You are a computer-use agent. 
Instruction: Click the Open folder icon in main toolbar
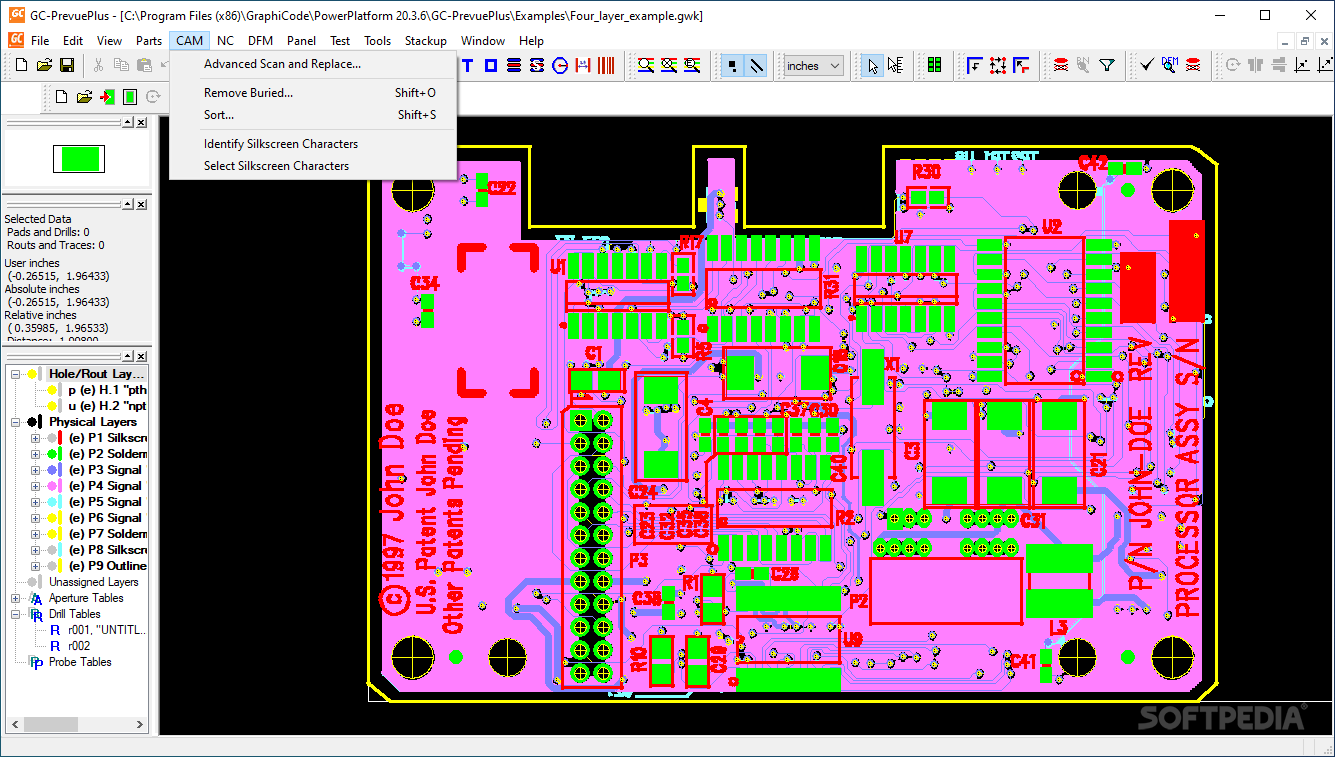click(x=44, y=66)
